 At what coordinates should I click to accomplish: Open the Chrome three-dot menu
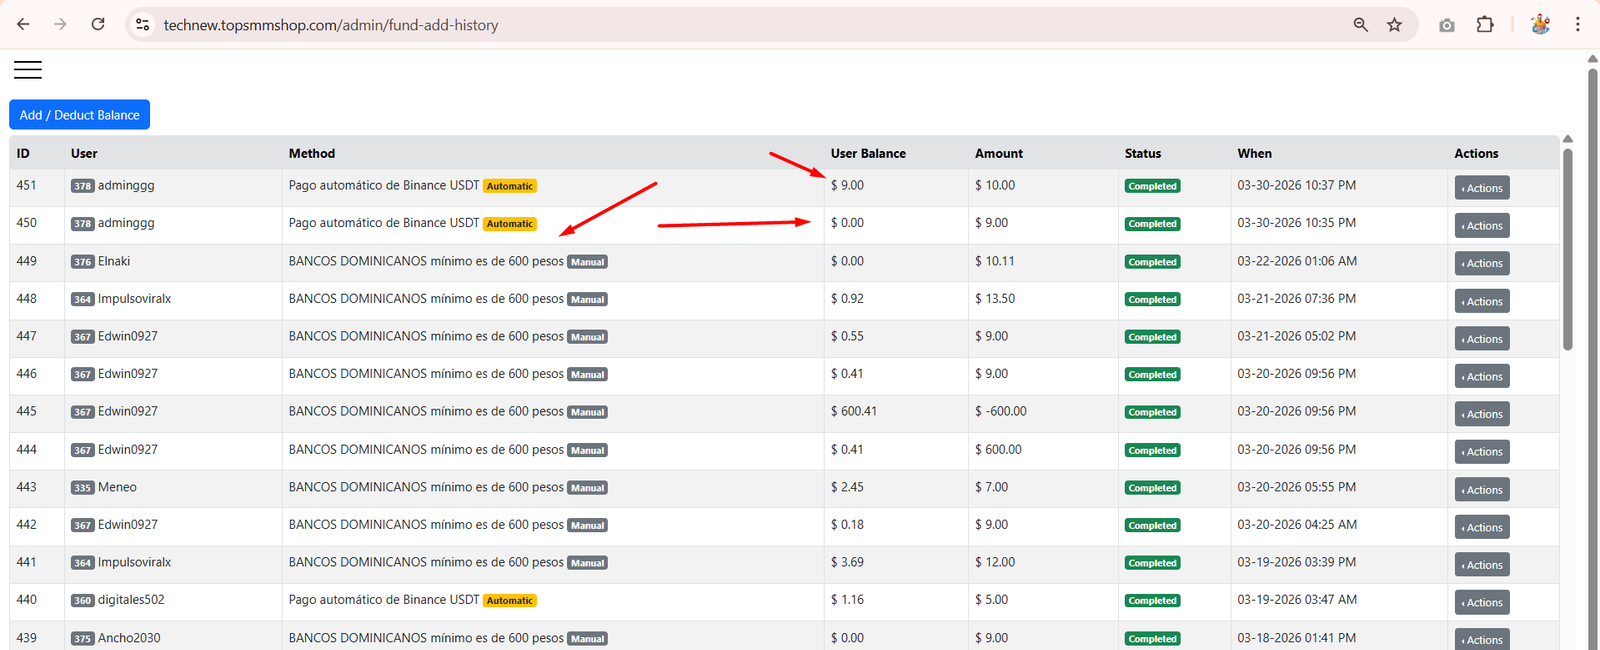coord(1577,25)
